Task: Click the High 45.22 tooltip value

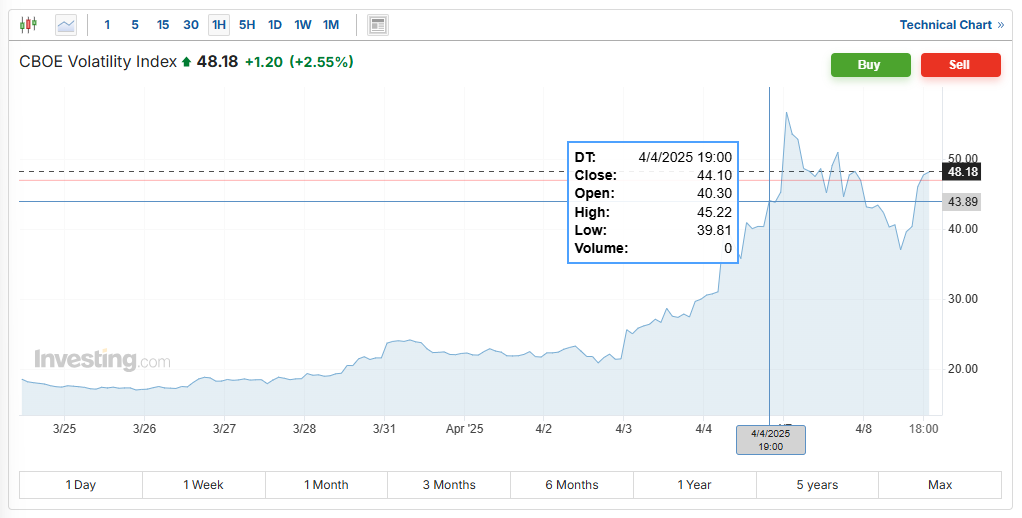Action: [714, 212]
